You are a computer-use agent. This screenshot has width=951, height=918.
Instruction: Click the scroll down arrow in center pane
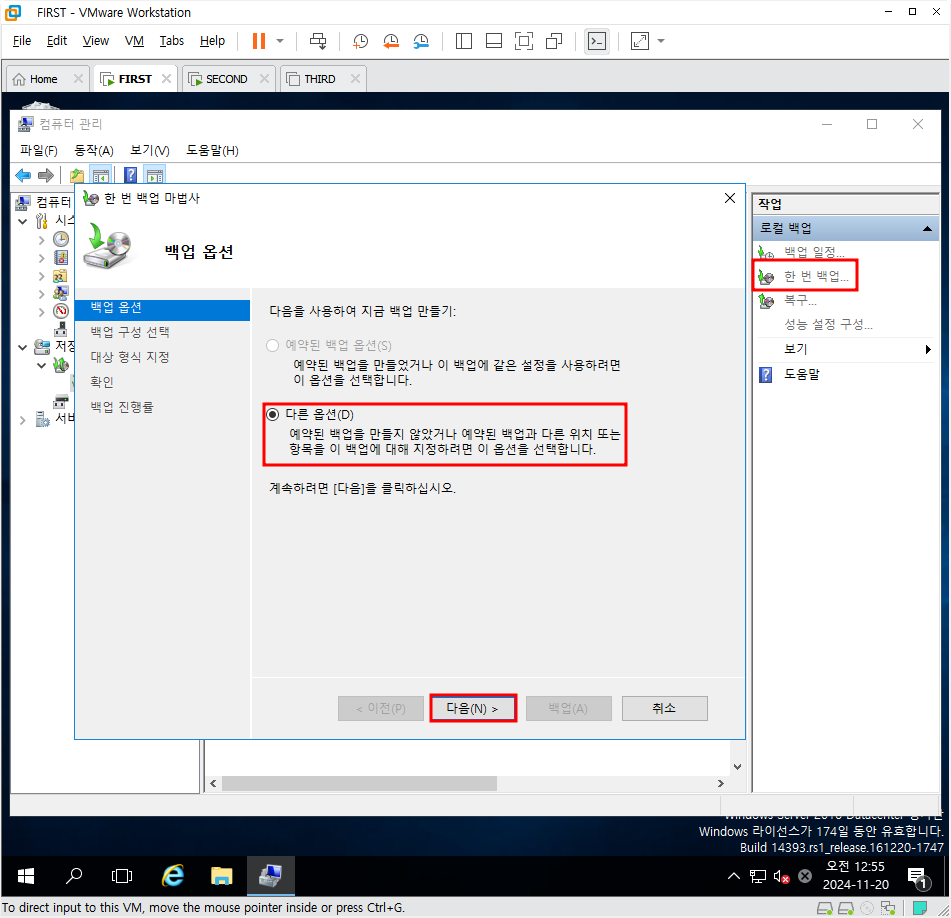tap(738, 767)
